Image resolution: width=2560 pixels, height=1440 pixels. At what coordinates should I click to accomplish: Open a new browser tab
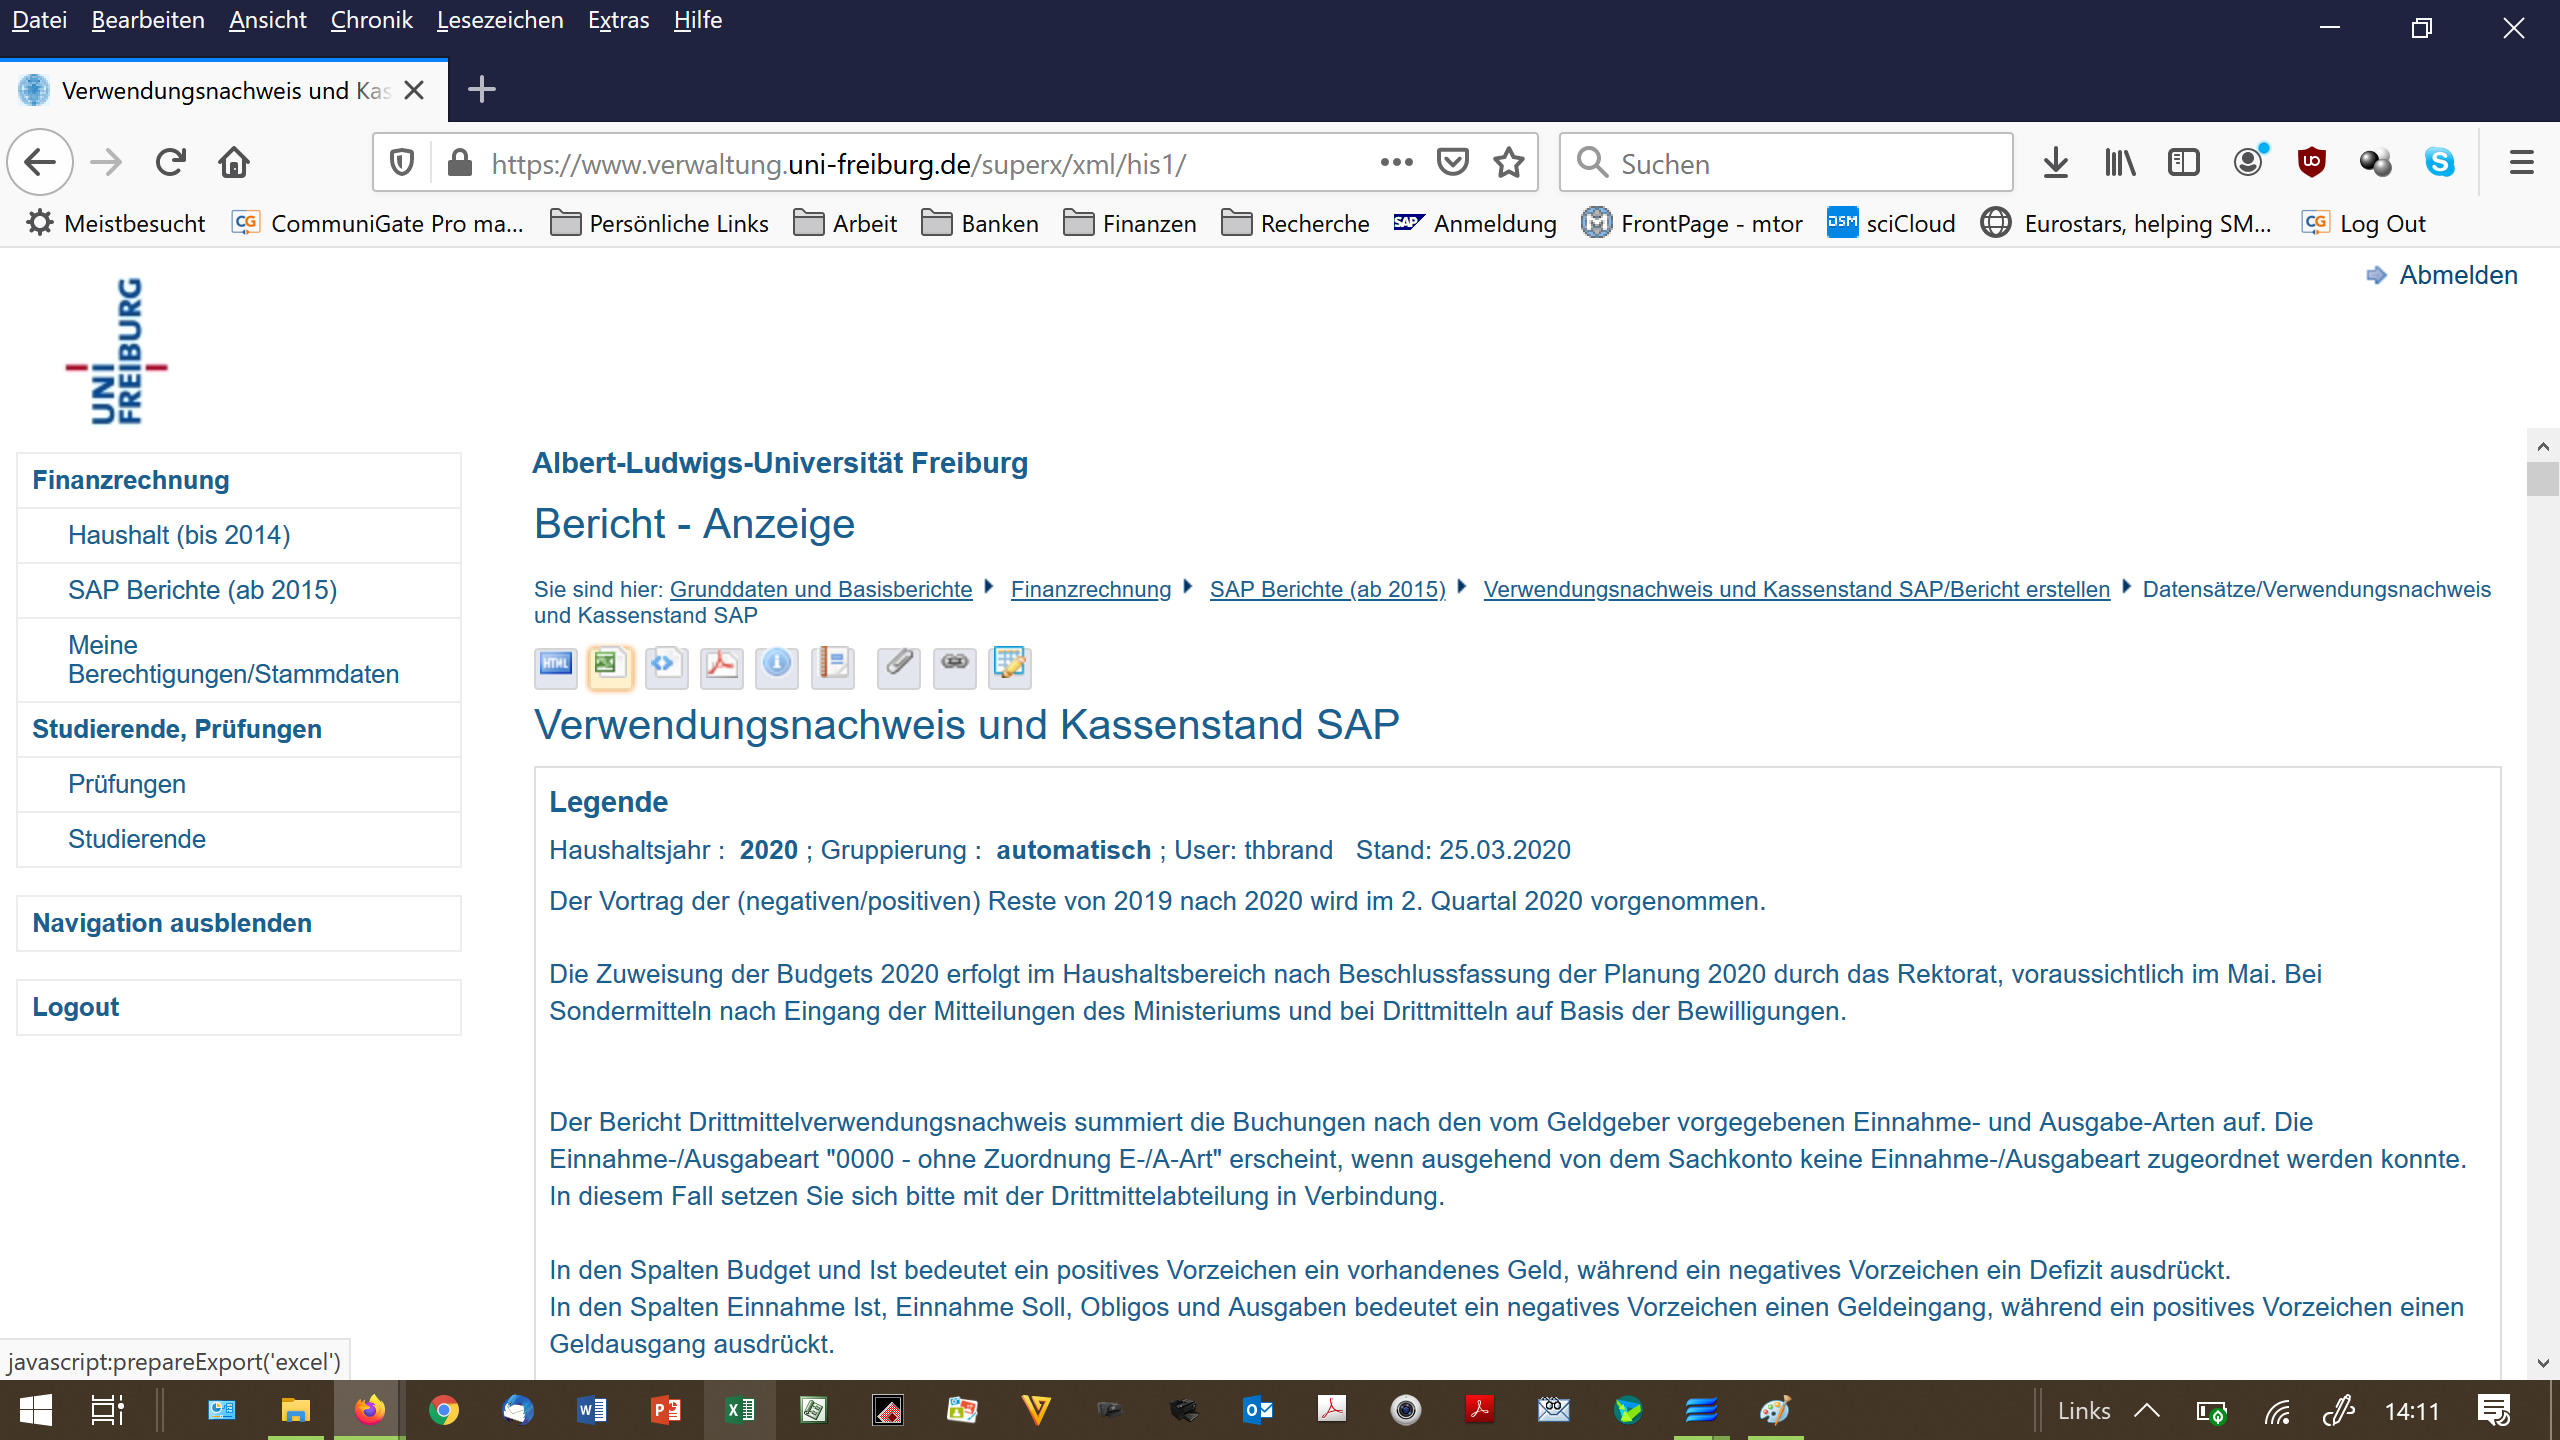pyautogui.click(x=482, y=90)
